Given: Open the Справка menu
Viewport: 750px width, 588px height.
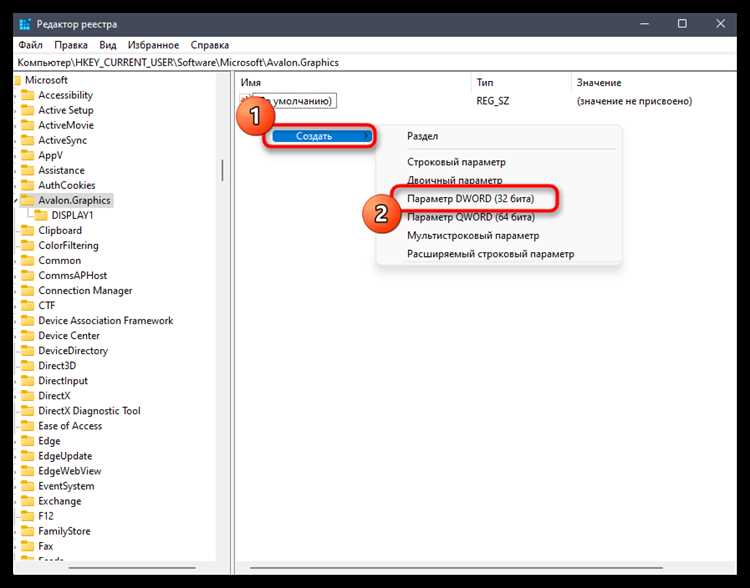Looking at the screenshot, I should coord(210,45).
